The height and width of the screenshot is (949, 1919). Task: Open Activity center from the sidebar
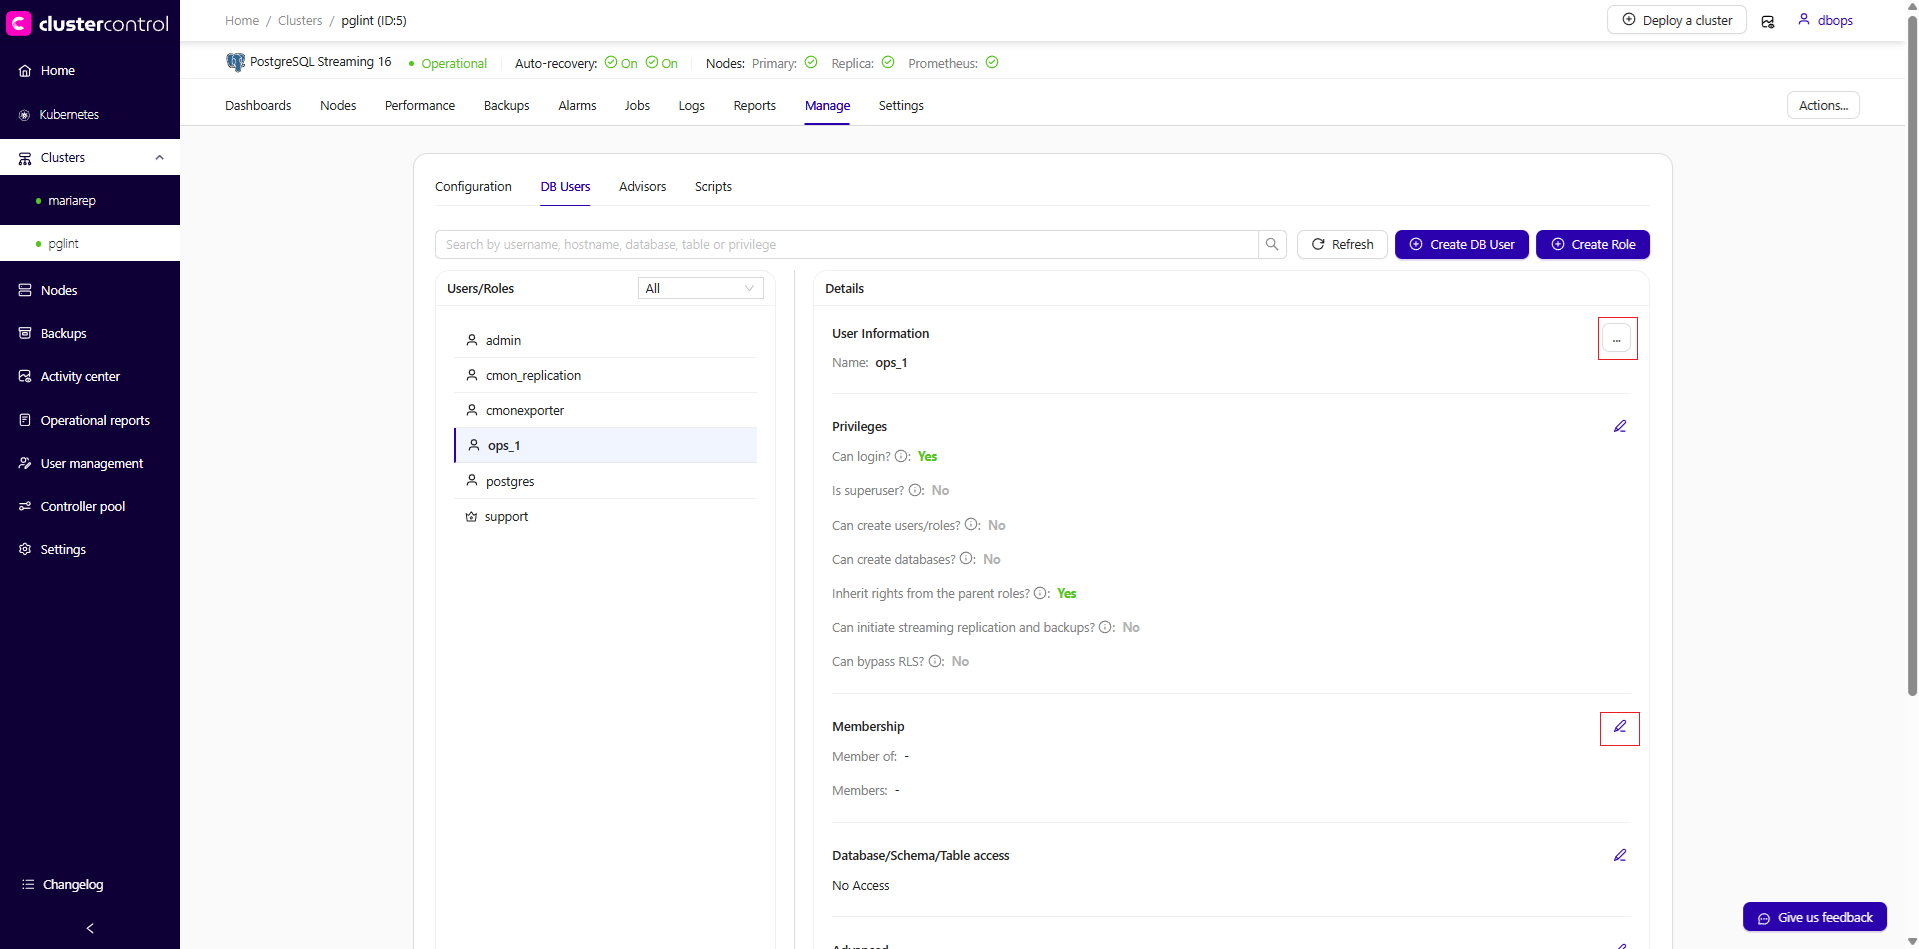[80, 376]
